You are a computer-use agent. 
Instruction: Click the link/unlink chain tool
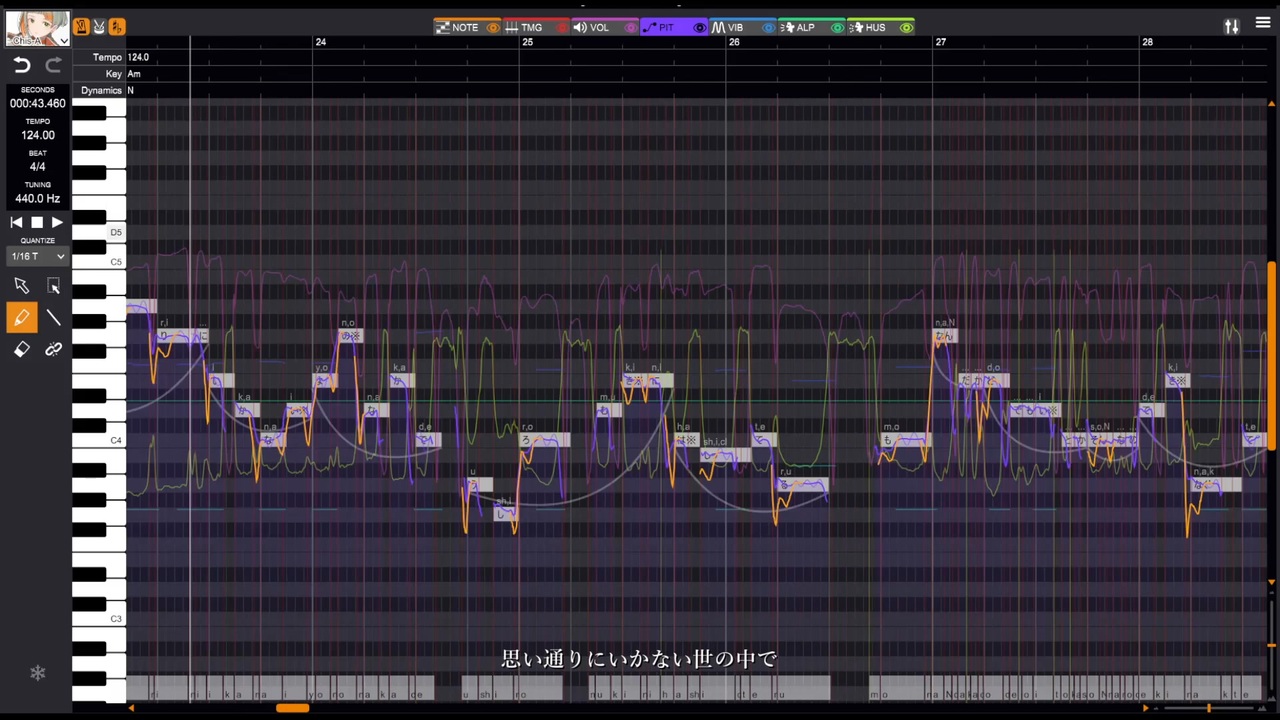click(x=54, y=349)
